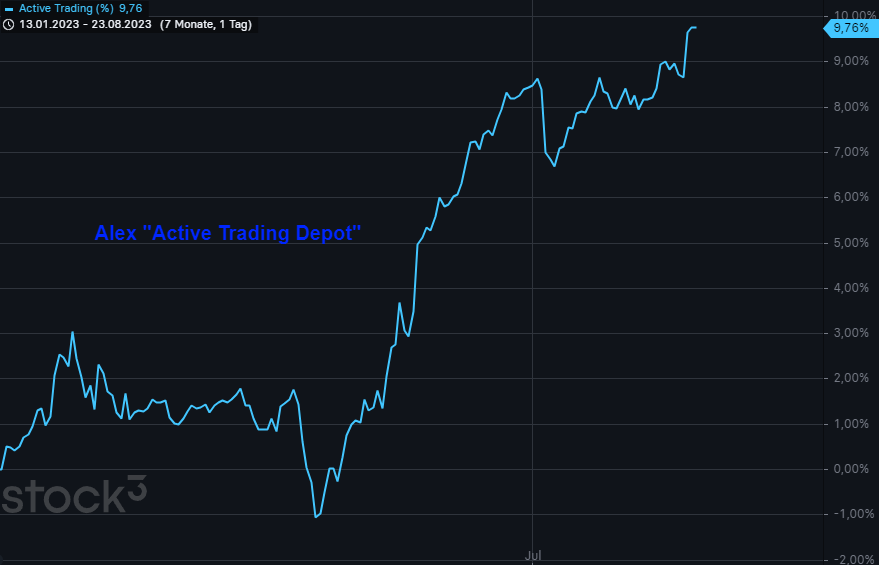Click the 0,00% axis label
Viewport: 879px width, 565px height.
tap(852, 469)
